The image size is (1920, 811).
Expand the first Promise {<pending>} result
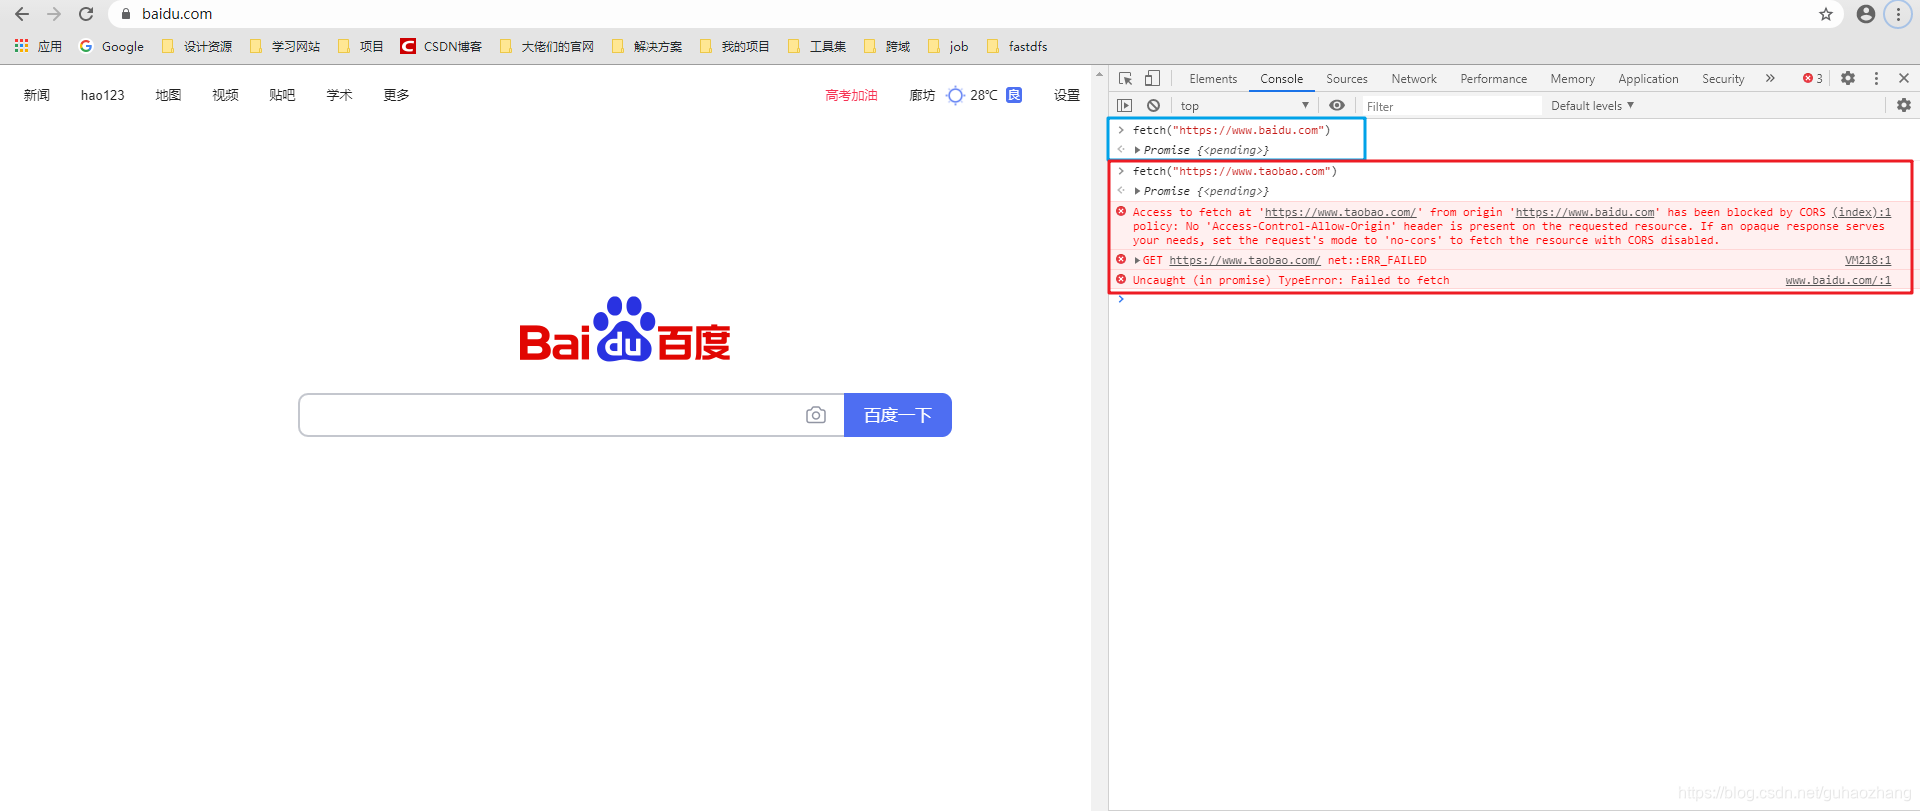[1137, 150]
